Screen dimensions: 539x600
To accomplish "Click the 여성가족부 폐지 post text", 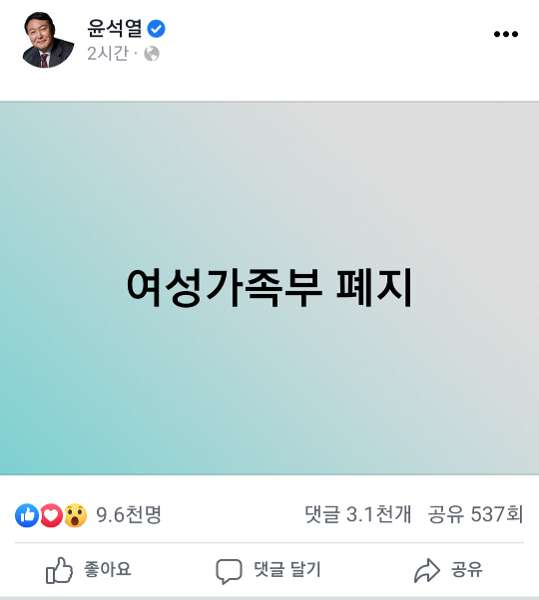I will (x=270, y=287).
